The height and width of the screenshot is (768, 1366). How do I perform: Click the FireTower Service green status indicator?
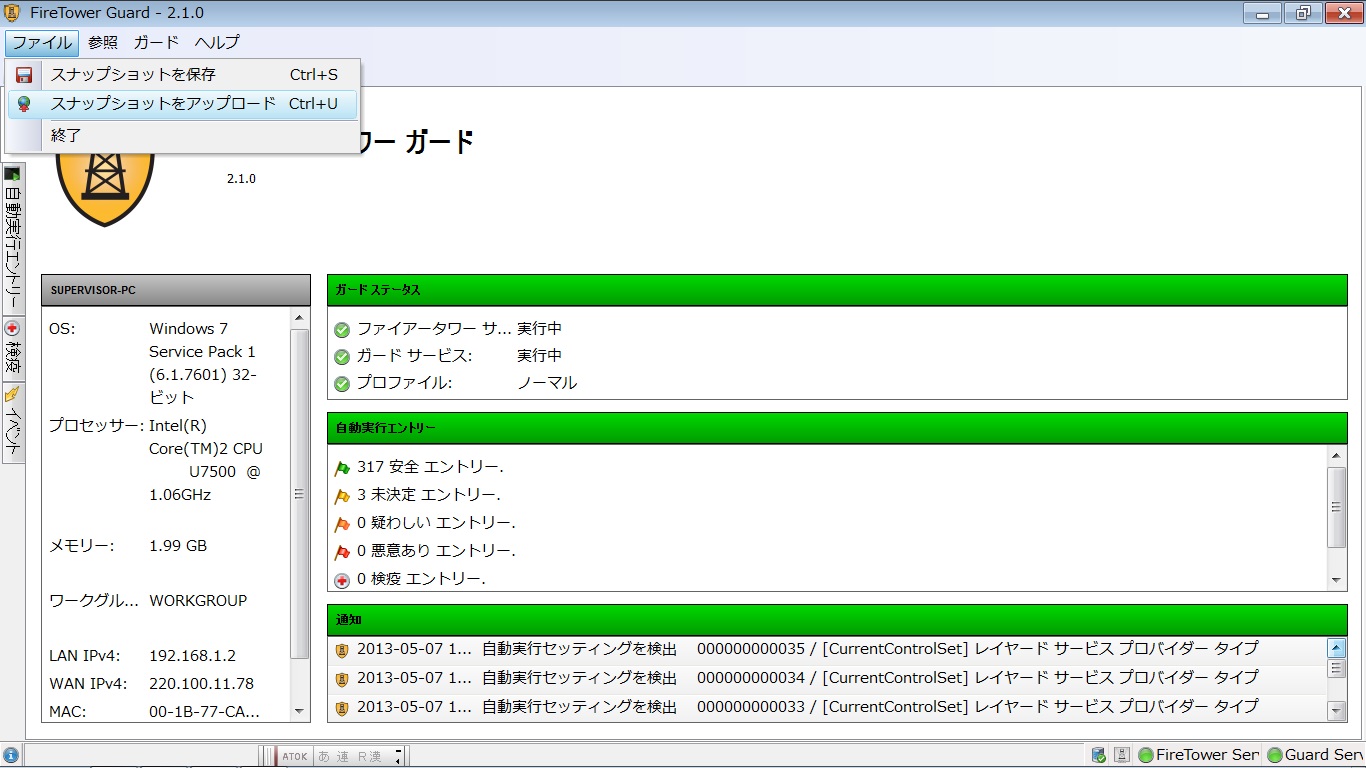1146,756
